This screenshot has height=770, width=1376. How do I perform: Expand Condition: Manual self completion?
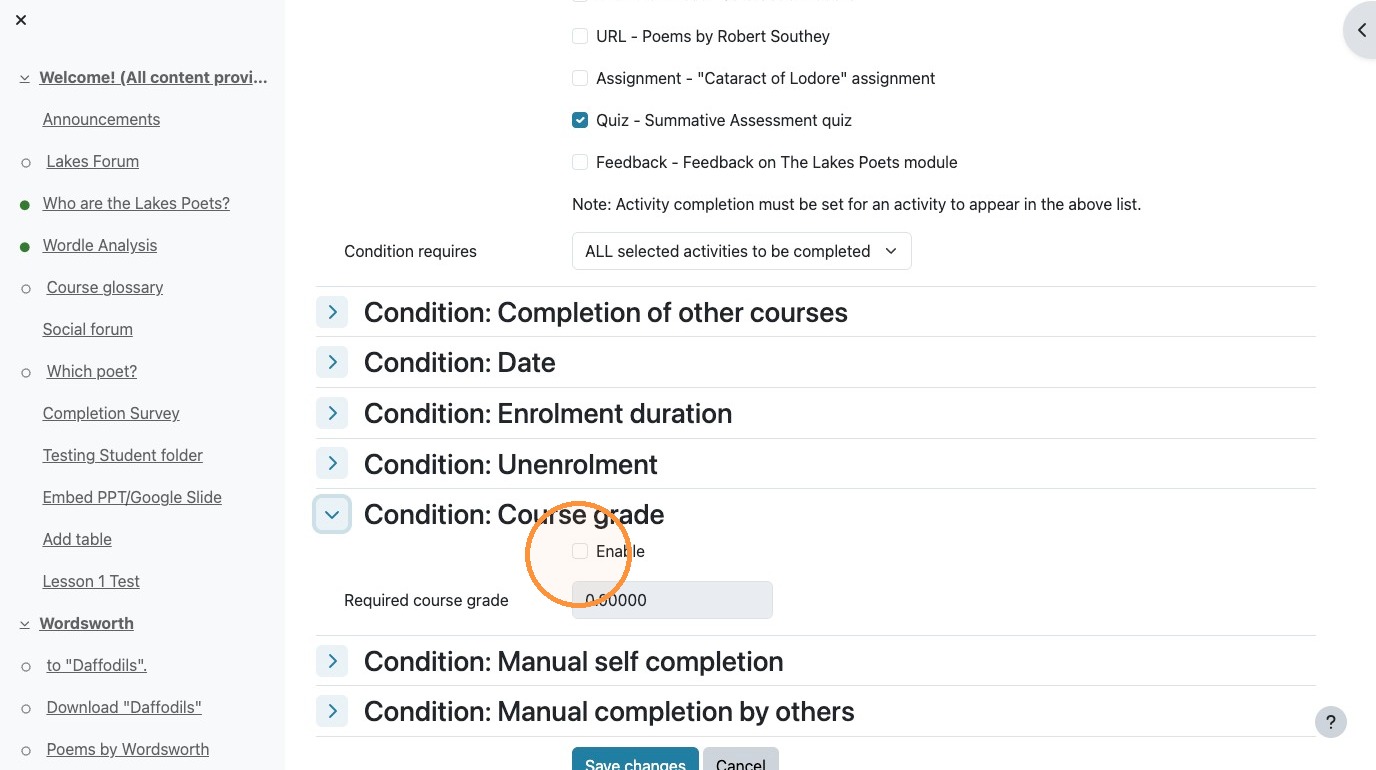pos(332,661)
